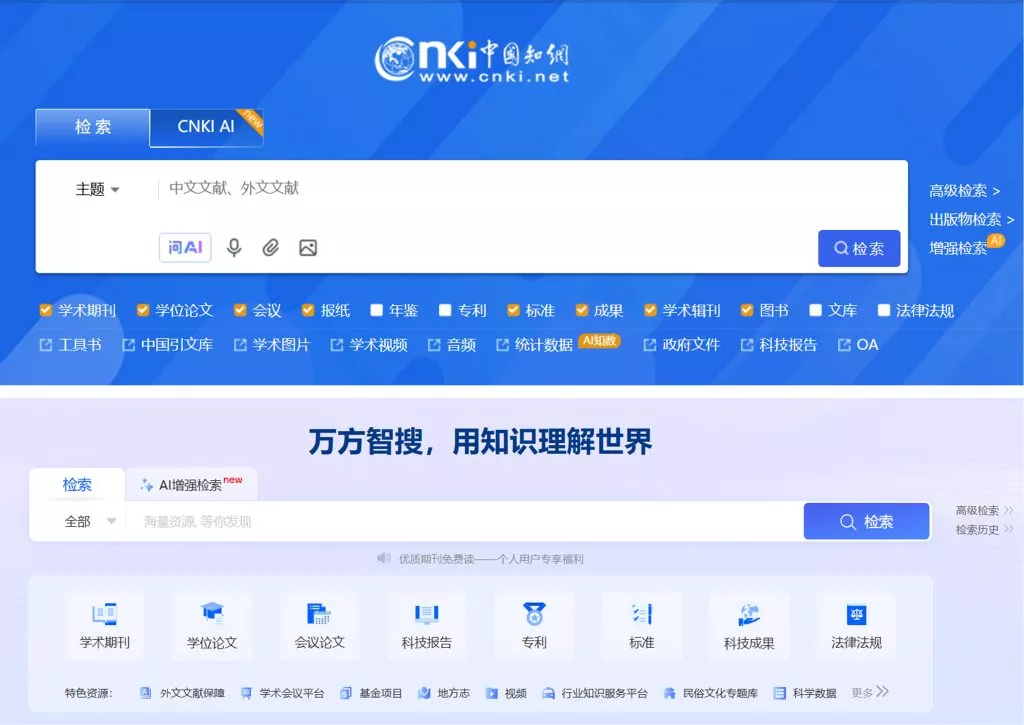
Task: Expand 更多 to show more special resources
Action: (x=862, y=692)
